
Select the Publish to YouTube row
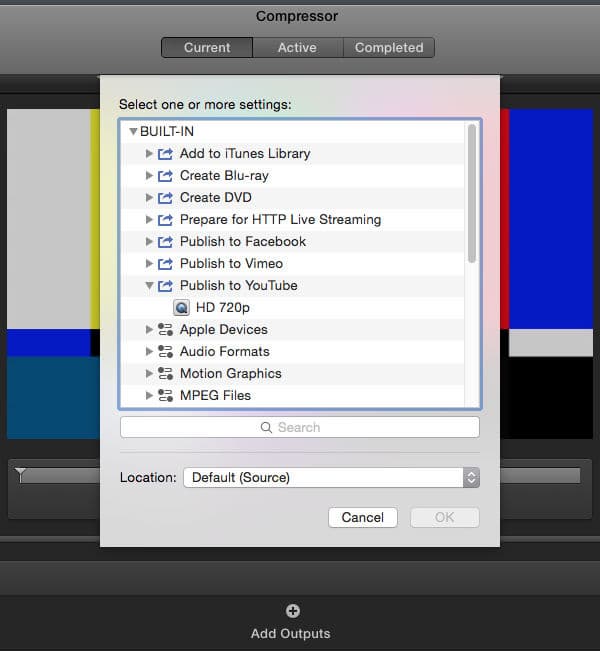click(294, 286)
